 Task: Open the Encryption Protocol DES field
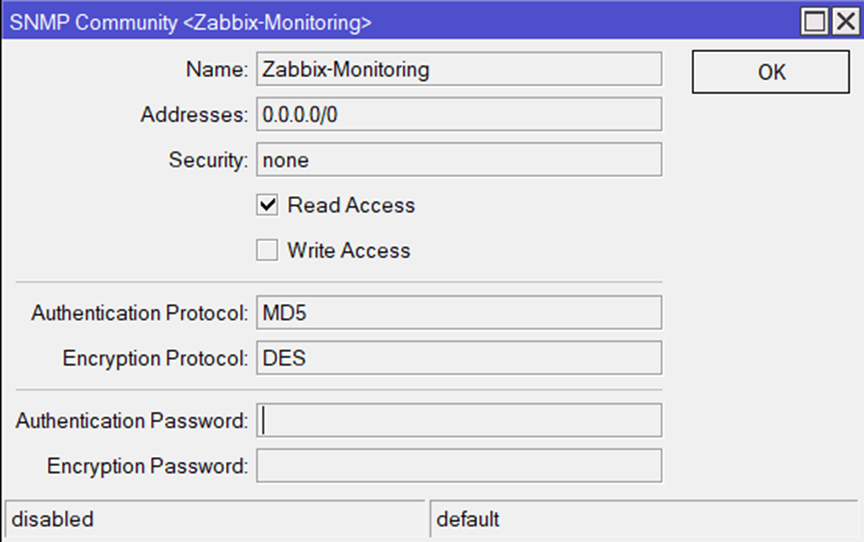pyautogui.click(x=459, y=358)
